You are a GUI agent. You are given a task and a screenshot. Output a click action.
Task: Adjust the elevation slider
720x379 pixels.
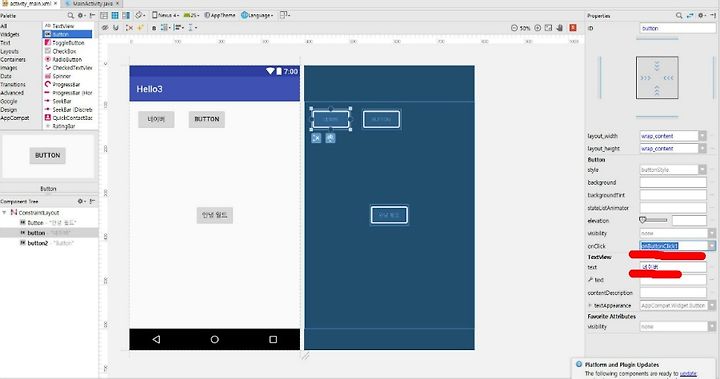(653, 220)
